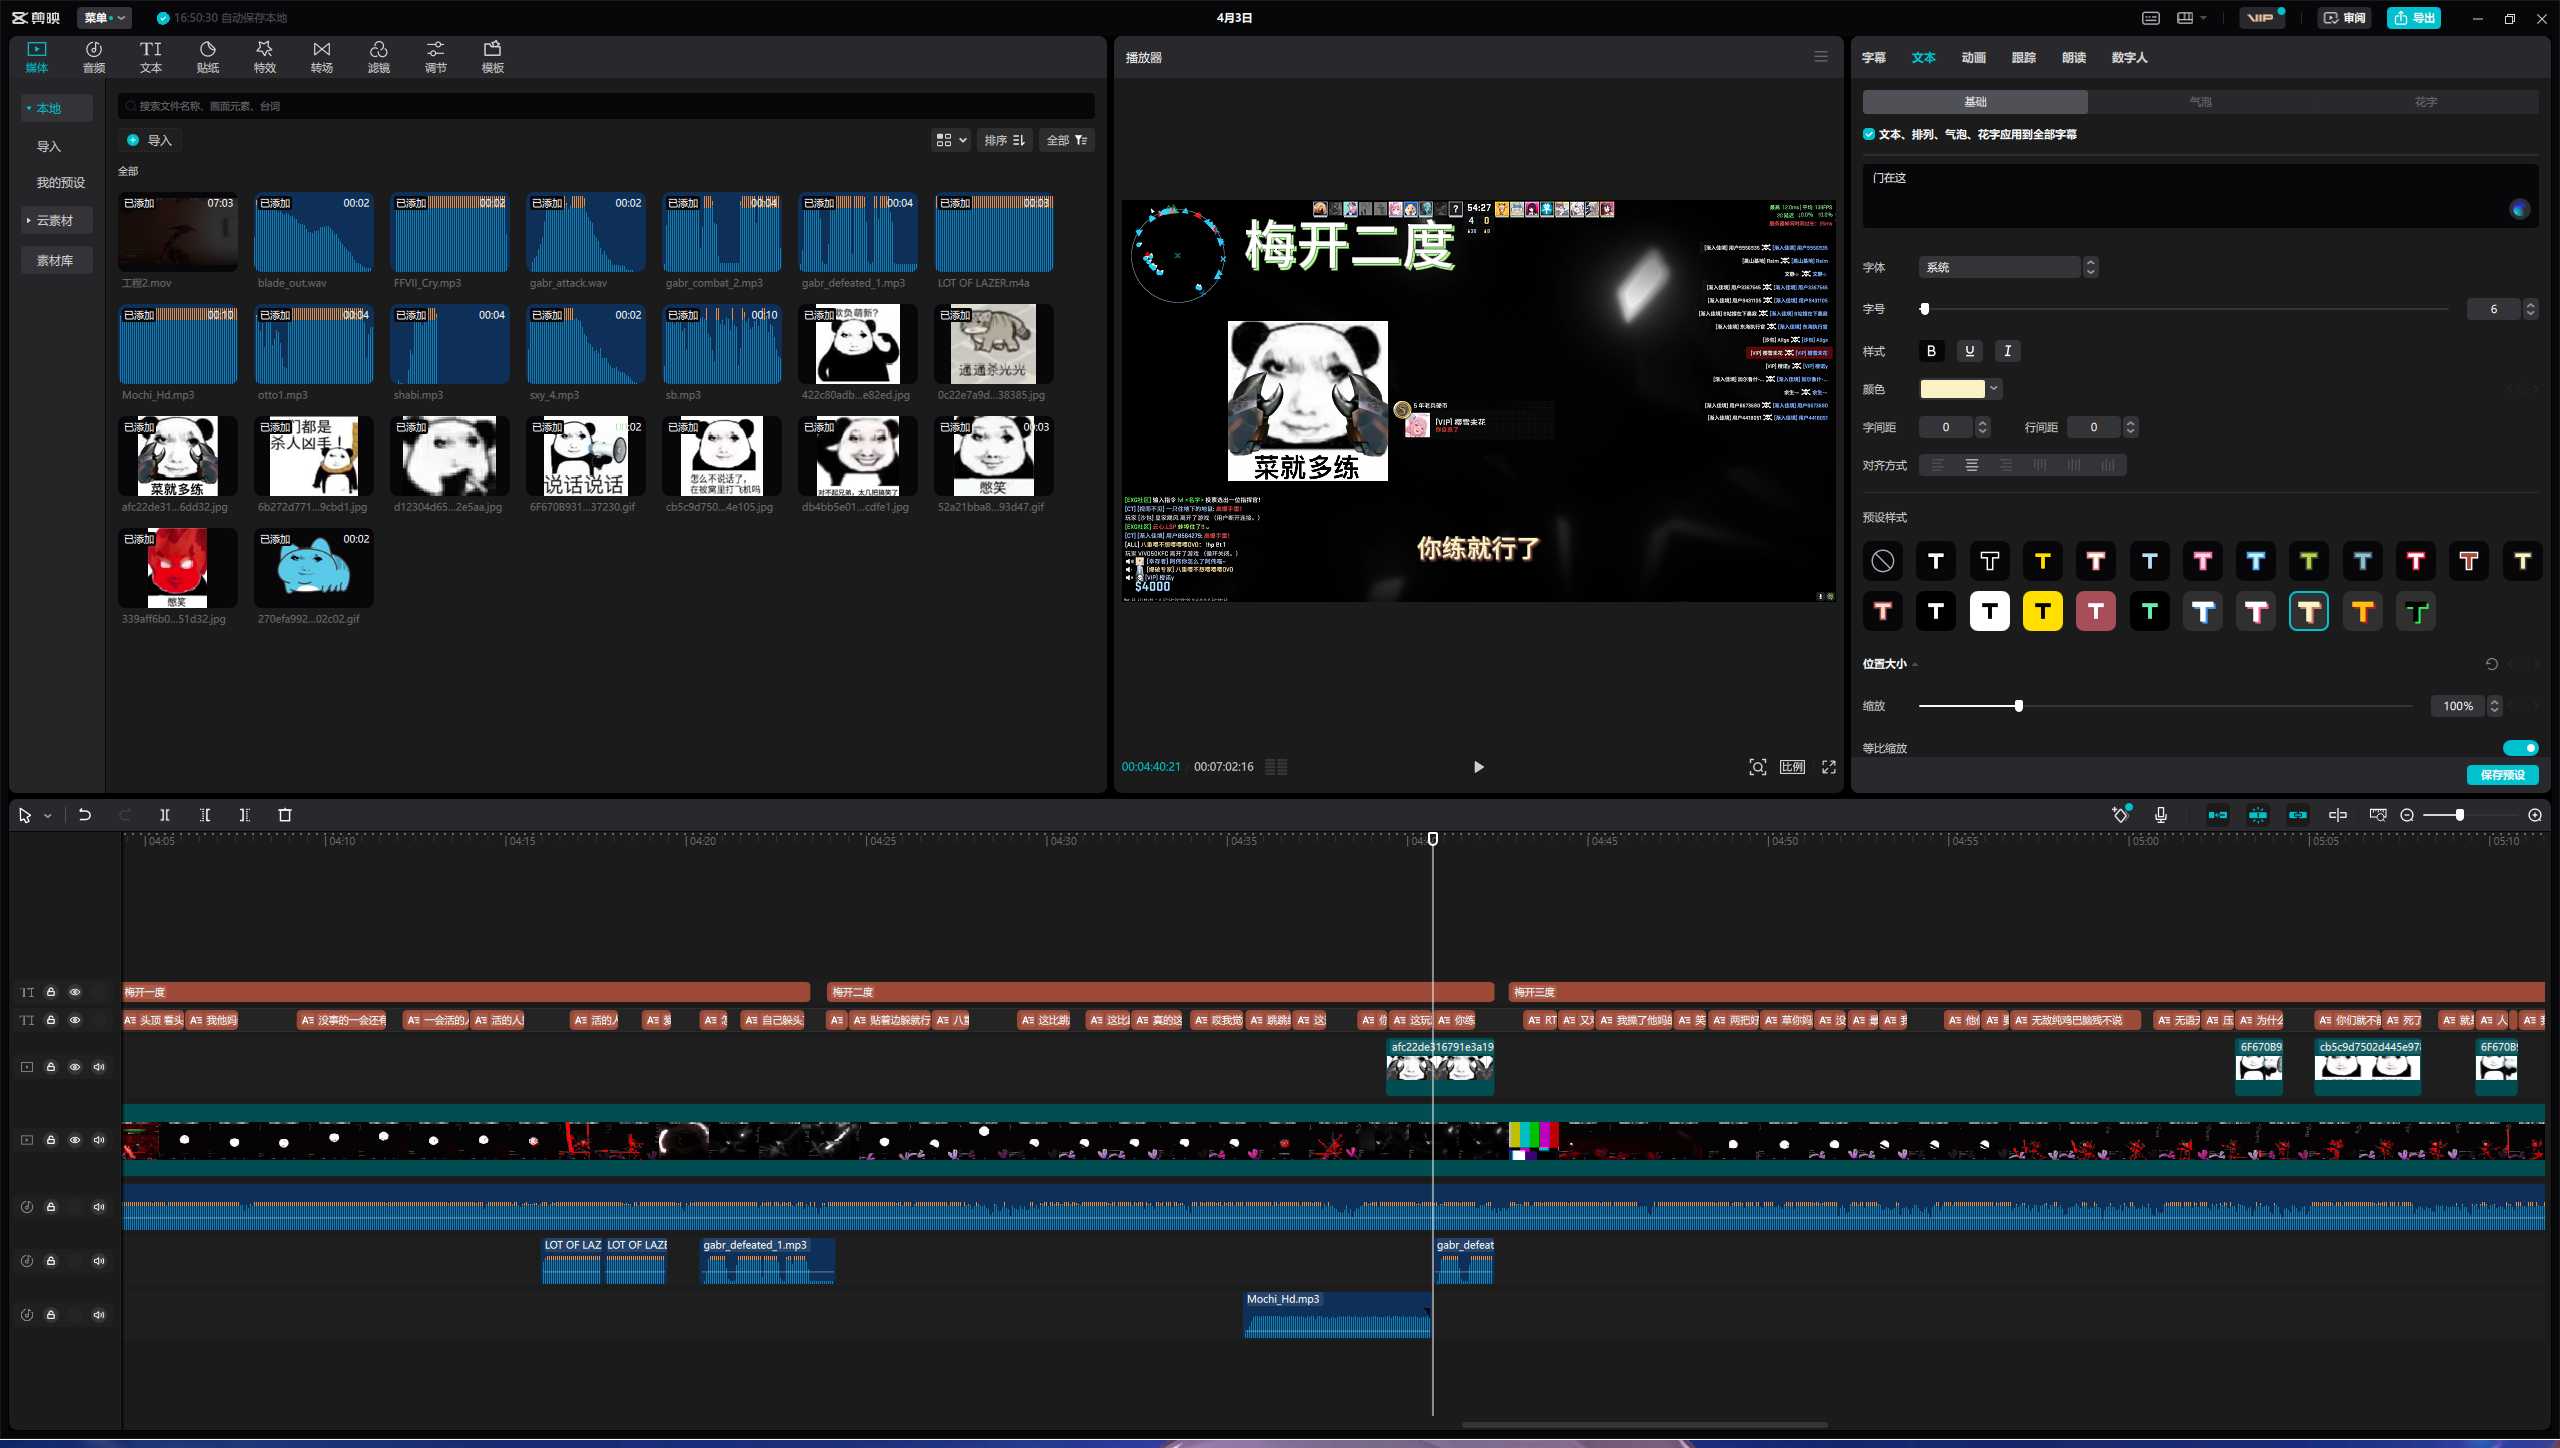
Task: Click the microphone record icon
Action: (x=2160, y=815)
